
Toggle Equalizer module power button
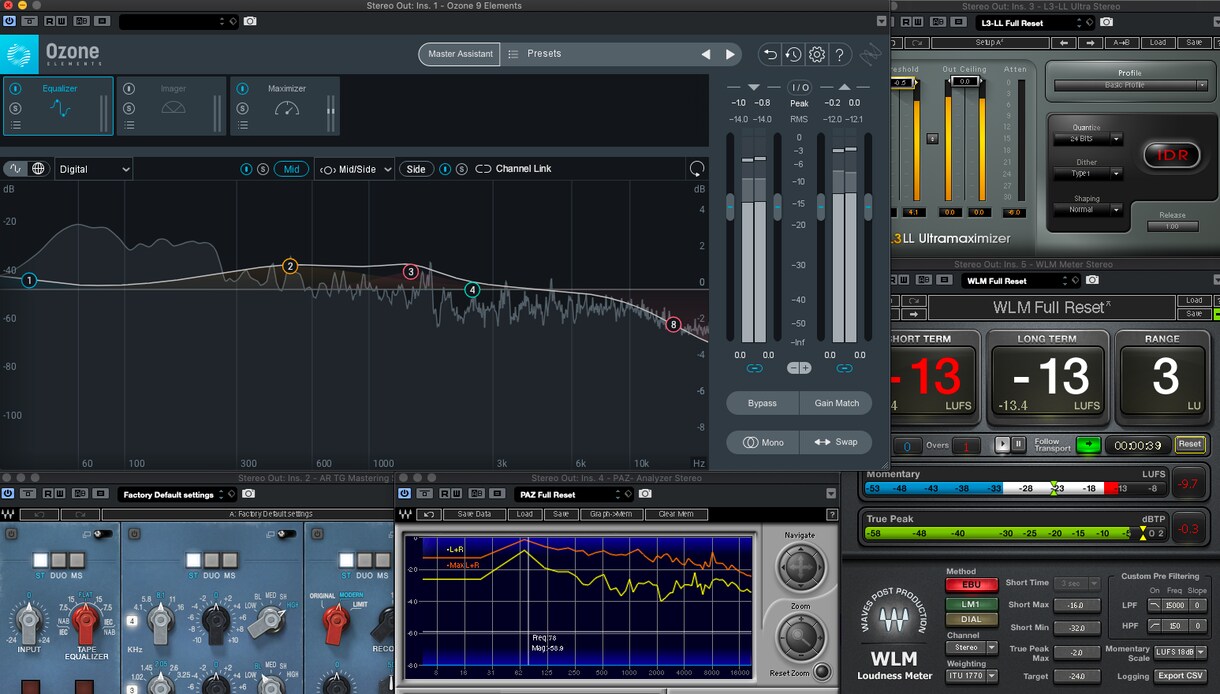(15, 89)
